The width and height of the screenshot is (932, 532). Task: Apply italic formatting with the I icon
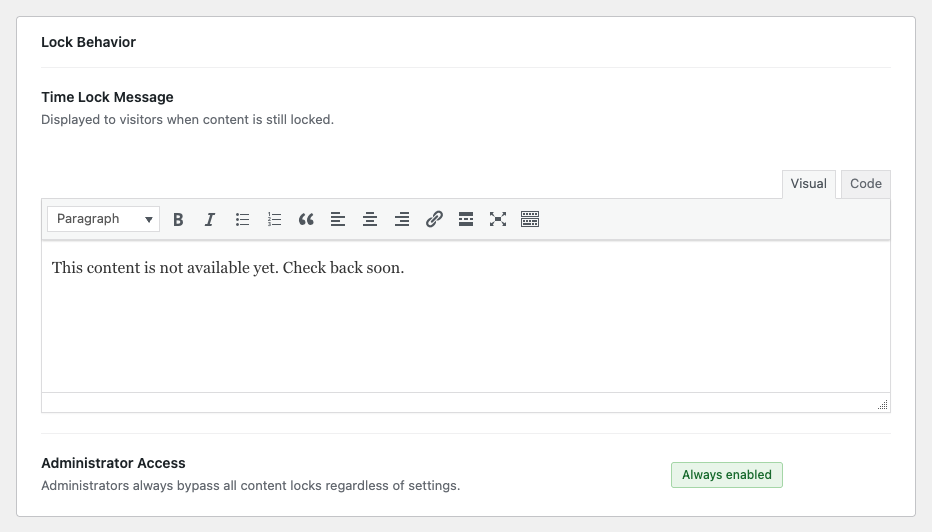(210, 219)
